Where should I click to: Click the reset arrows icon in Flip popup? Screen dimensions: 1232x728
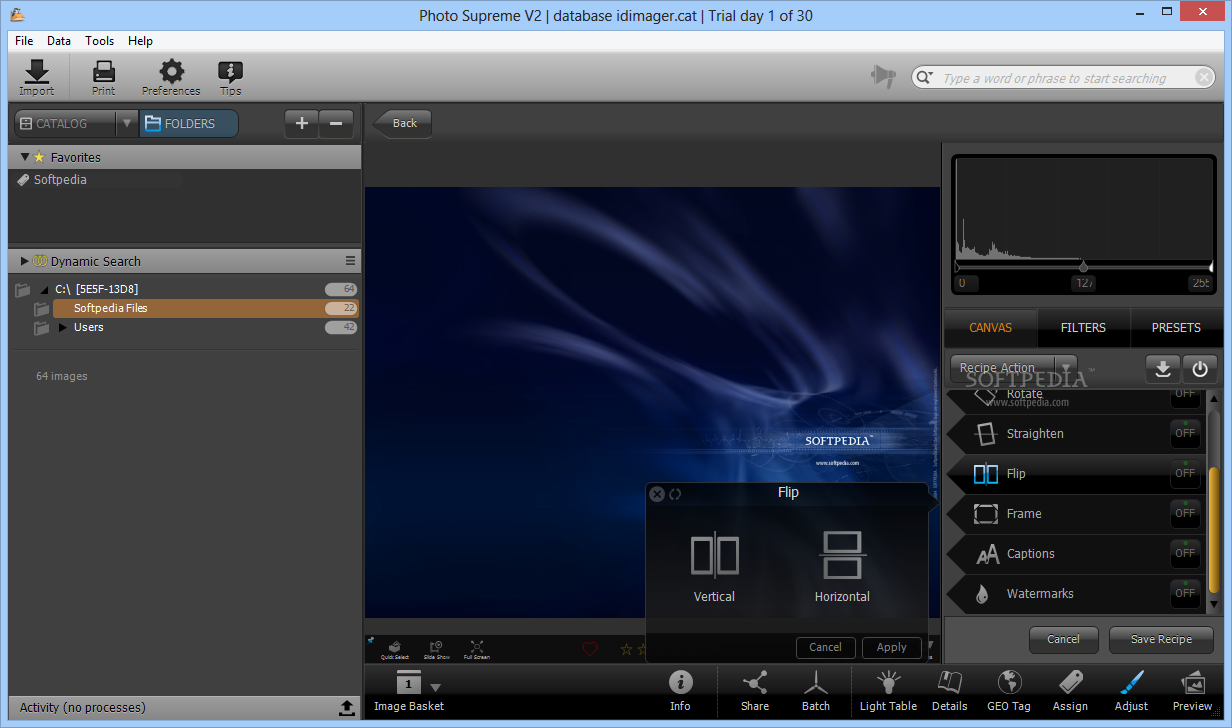(x=675, y=493)
